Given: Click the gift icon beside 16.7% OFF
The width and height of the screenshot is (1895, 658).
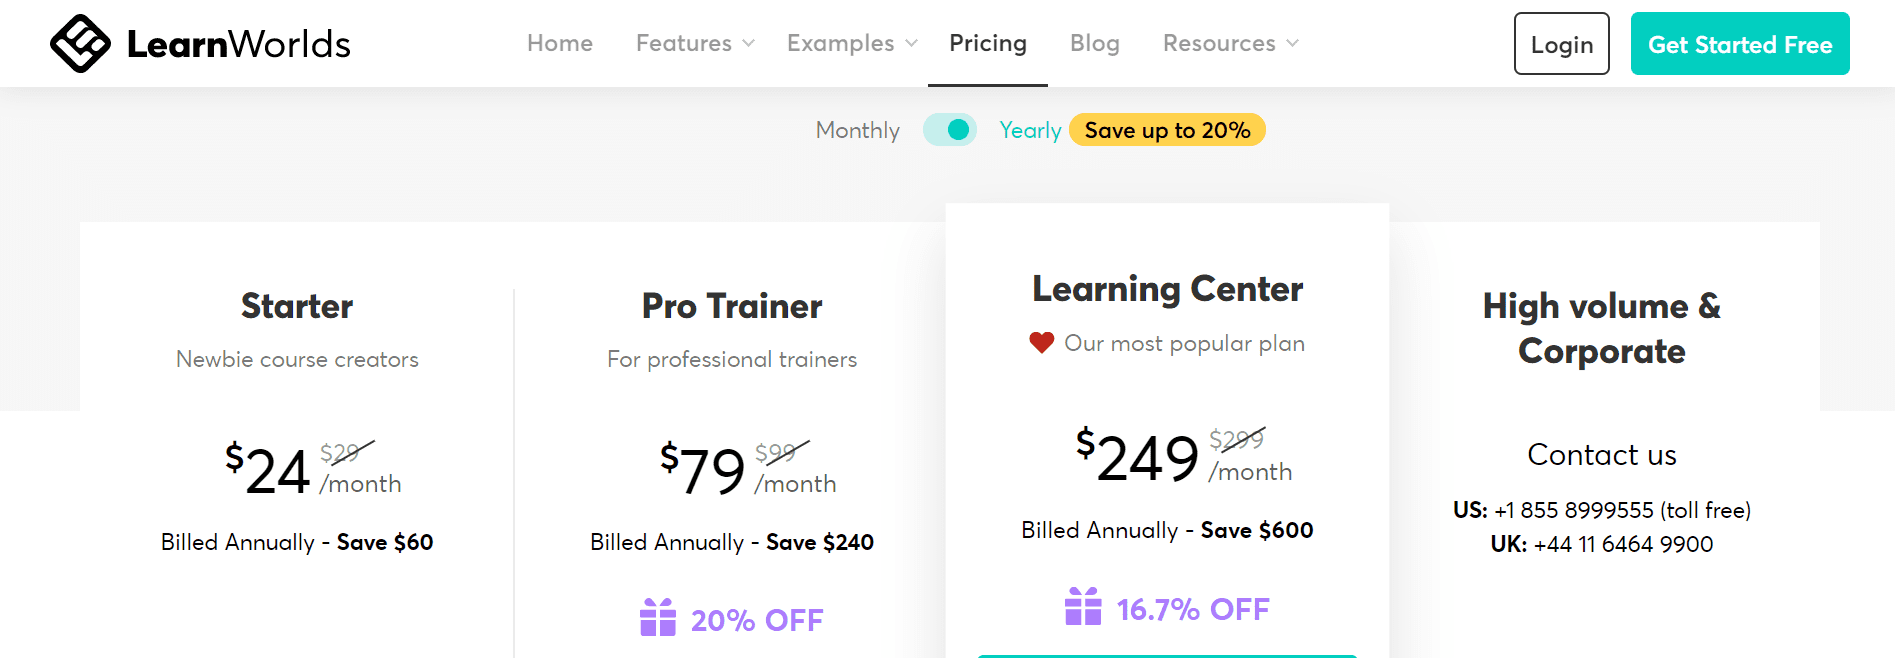Looking at the screenshot, I should click(1083, 606).
